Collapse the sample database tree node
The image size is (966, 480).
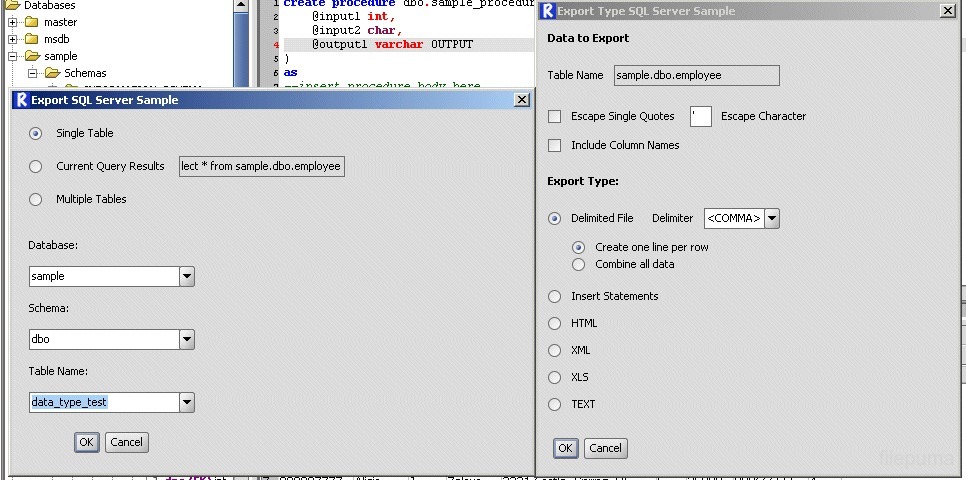click(12, 56)
